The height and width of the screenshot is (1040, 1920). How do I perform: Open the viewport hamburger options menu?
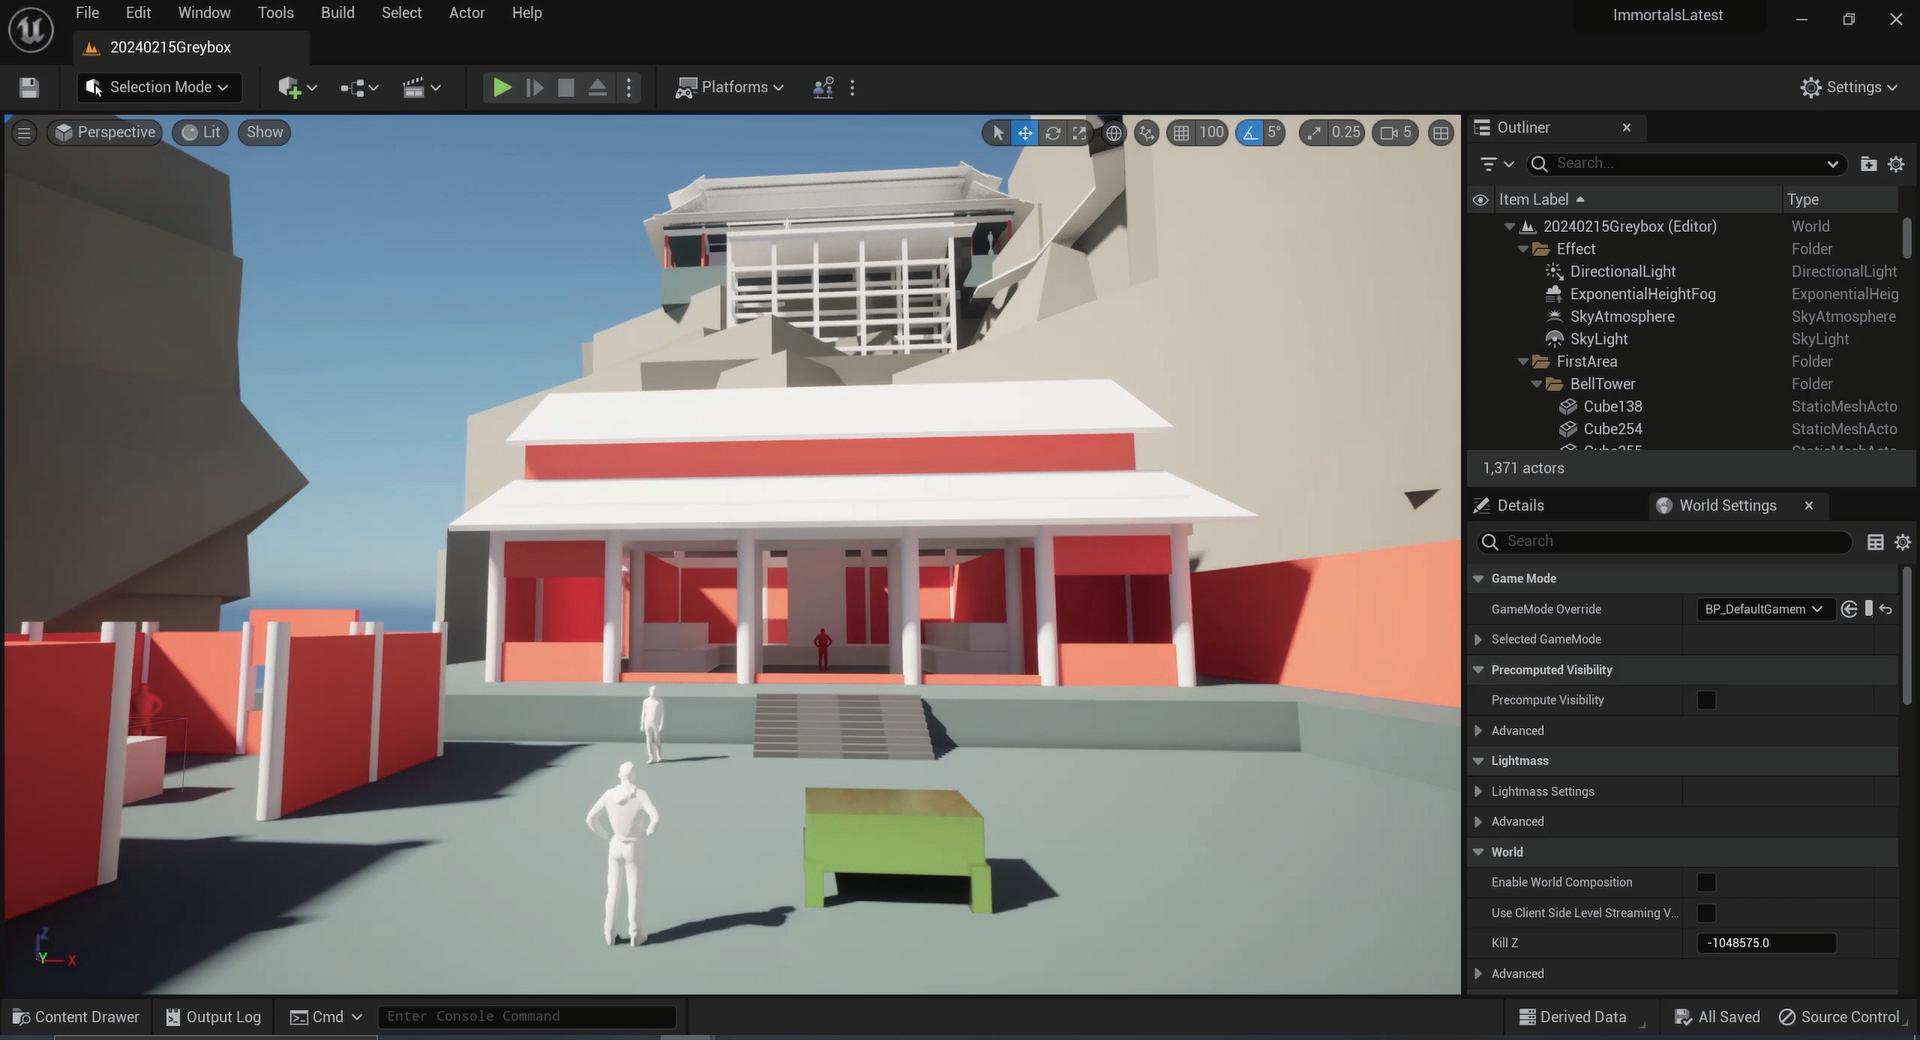click(x=24, y=132)
